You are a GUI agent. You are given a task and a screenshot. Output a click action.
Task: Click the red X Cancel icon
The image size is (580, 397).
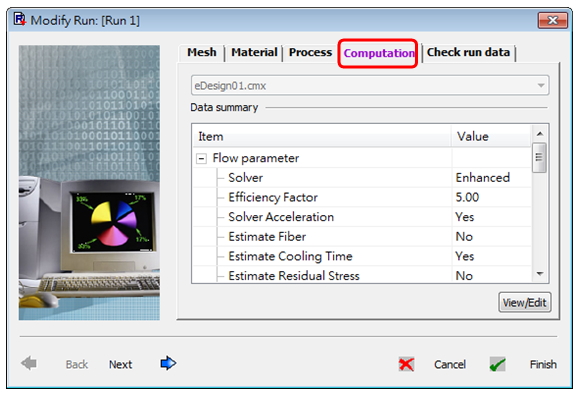click(x=407, y=364)
